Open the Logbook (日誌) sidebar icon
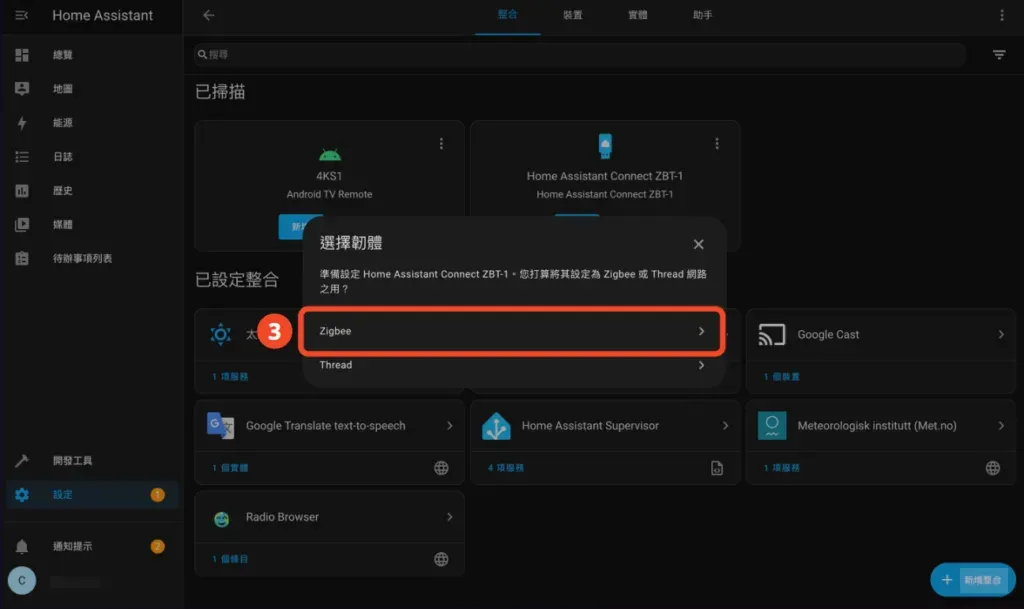 coord(20,156)
